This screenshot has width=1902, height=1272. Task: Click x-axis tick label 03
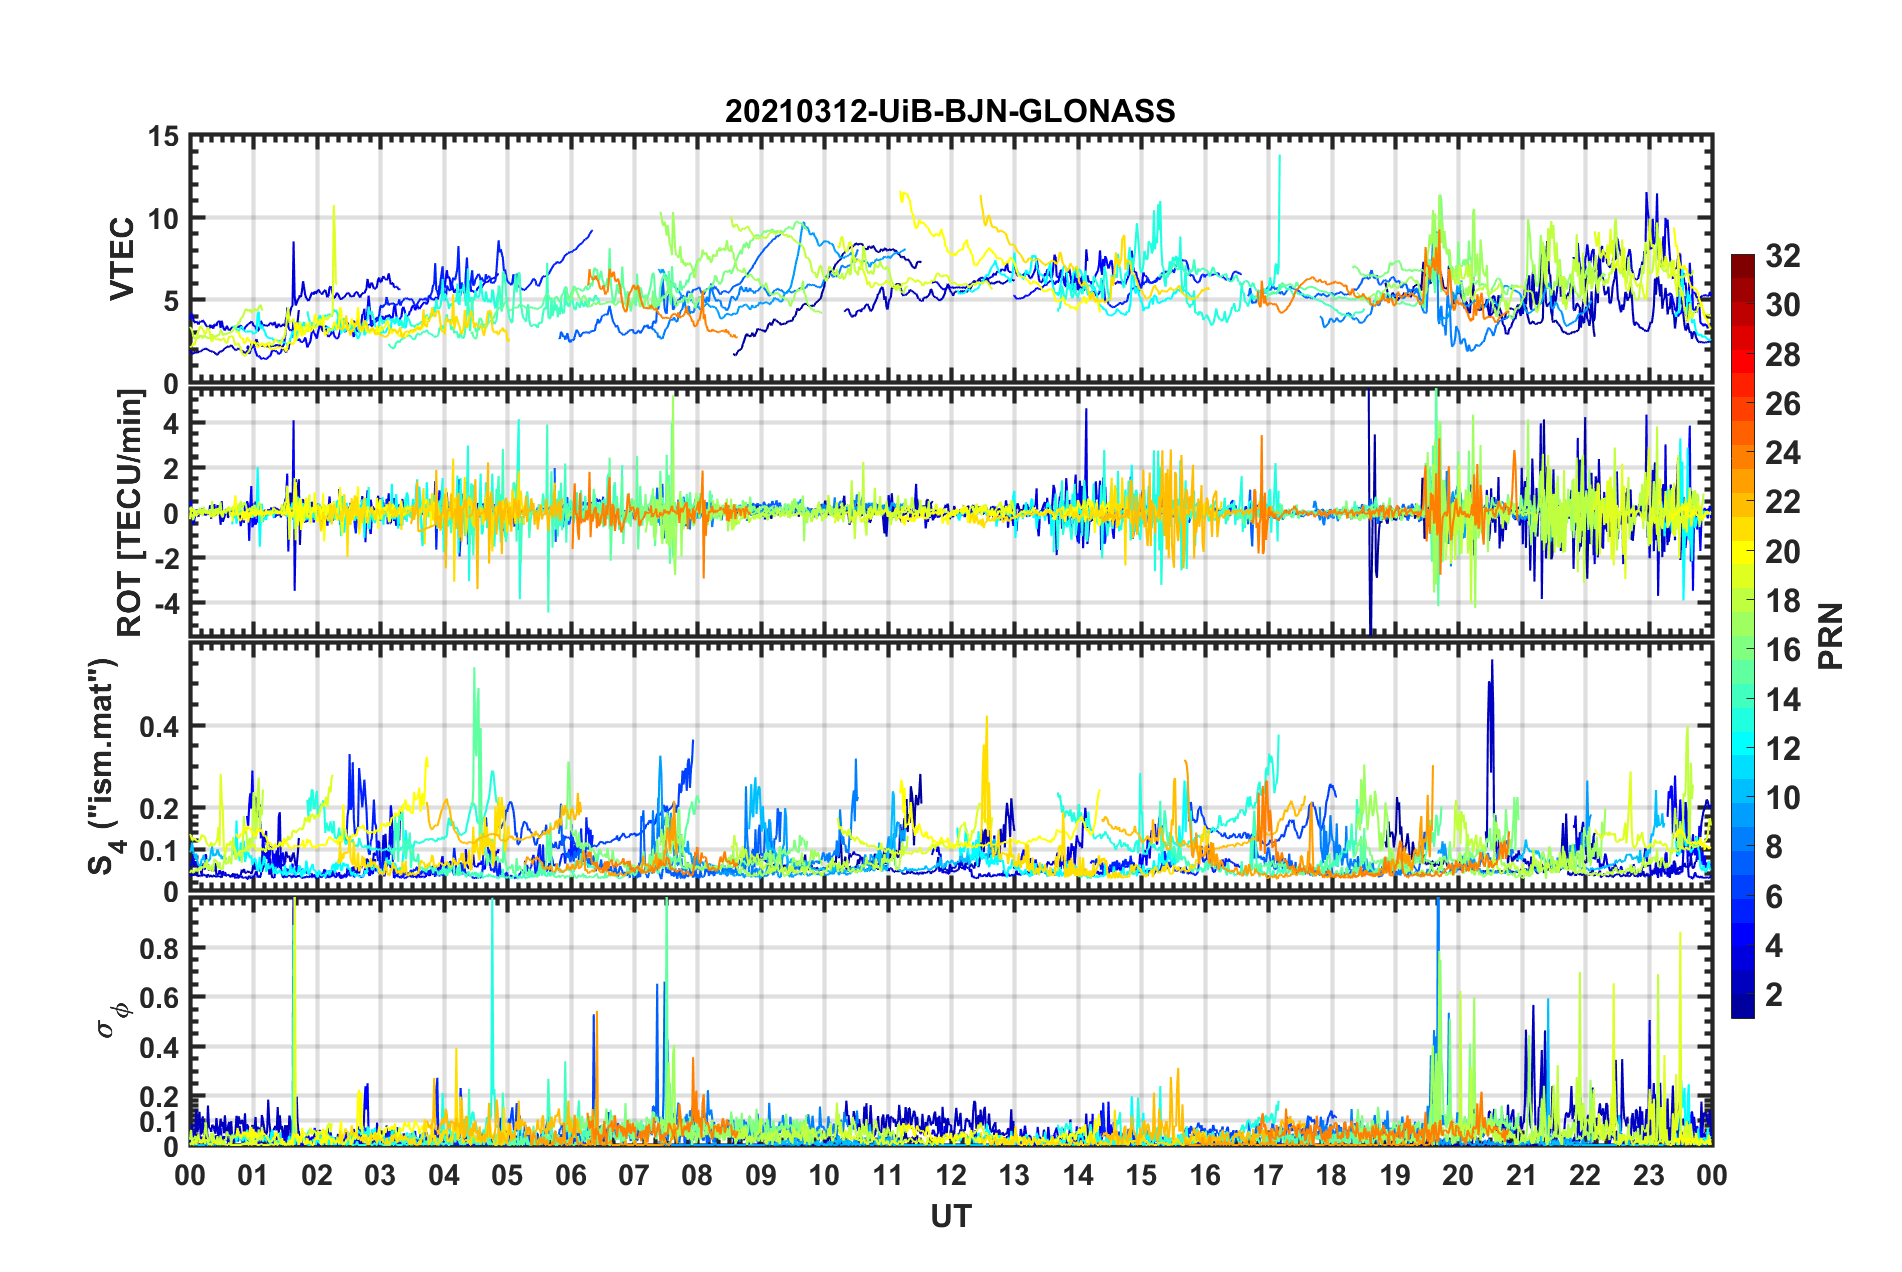380,1175
